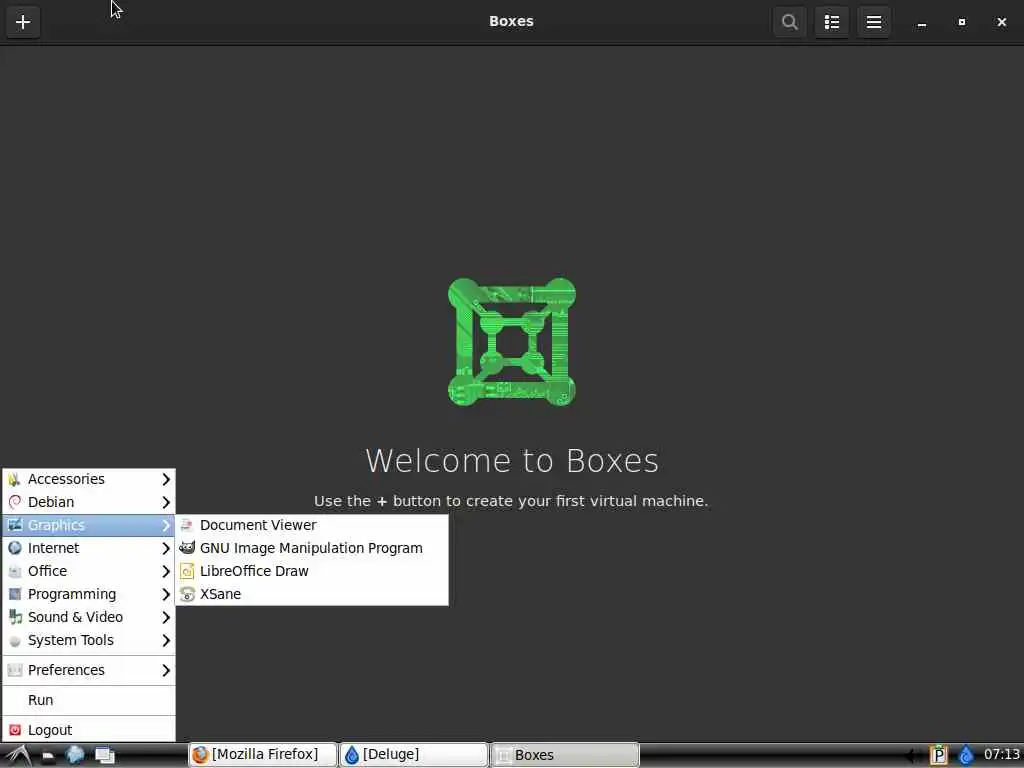Viewport: 1024px width, 768px height.
Task: Choose Logout from the start menu
Action: point(89,730)
